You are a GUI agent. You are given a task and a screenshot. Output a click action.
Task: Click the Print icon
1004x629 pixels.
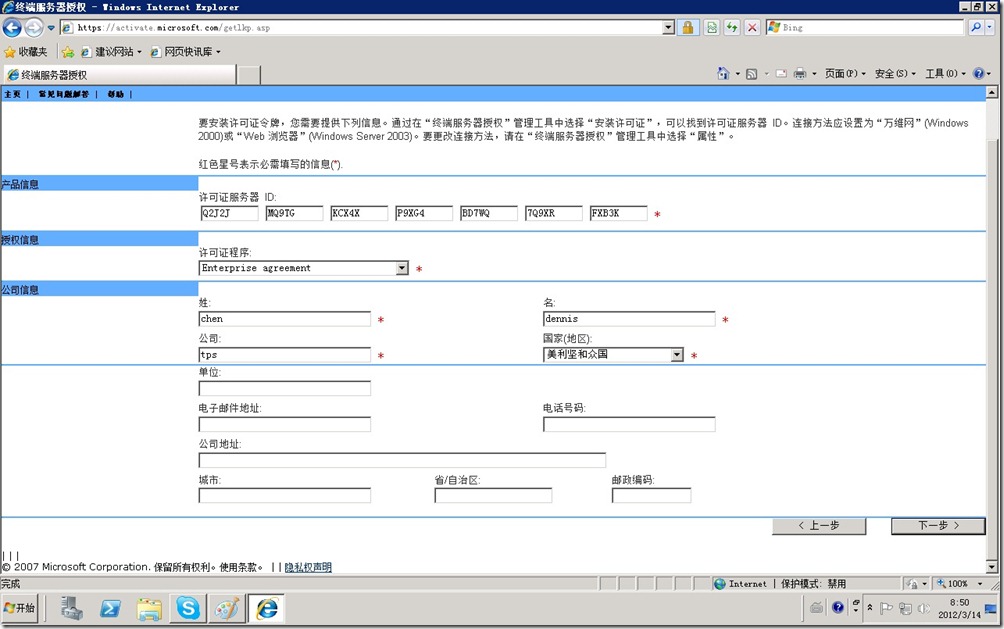click(800, 74)
